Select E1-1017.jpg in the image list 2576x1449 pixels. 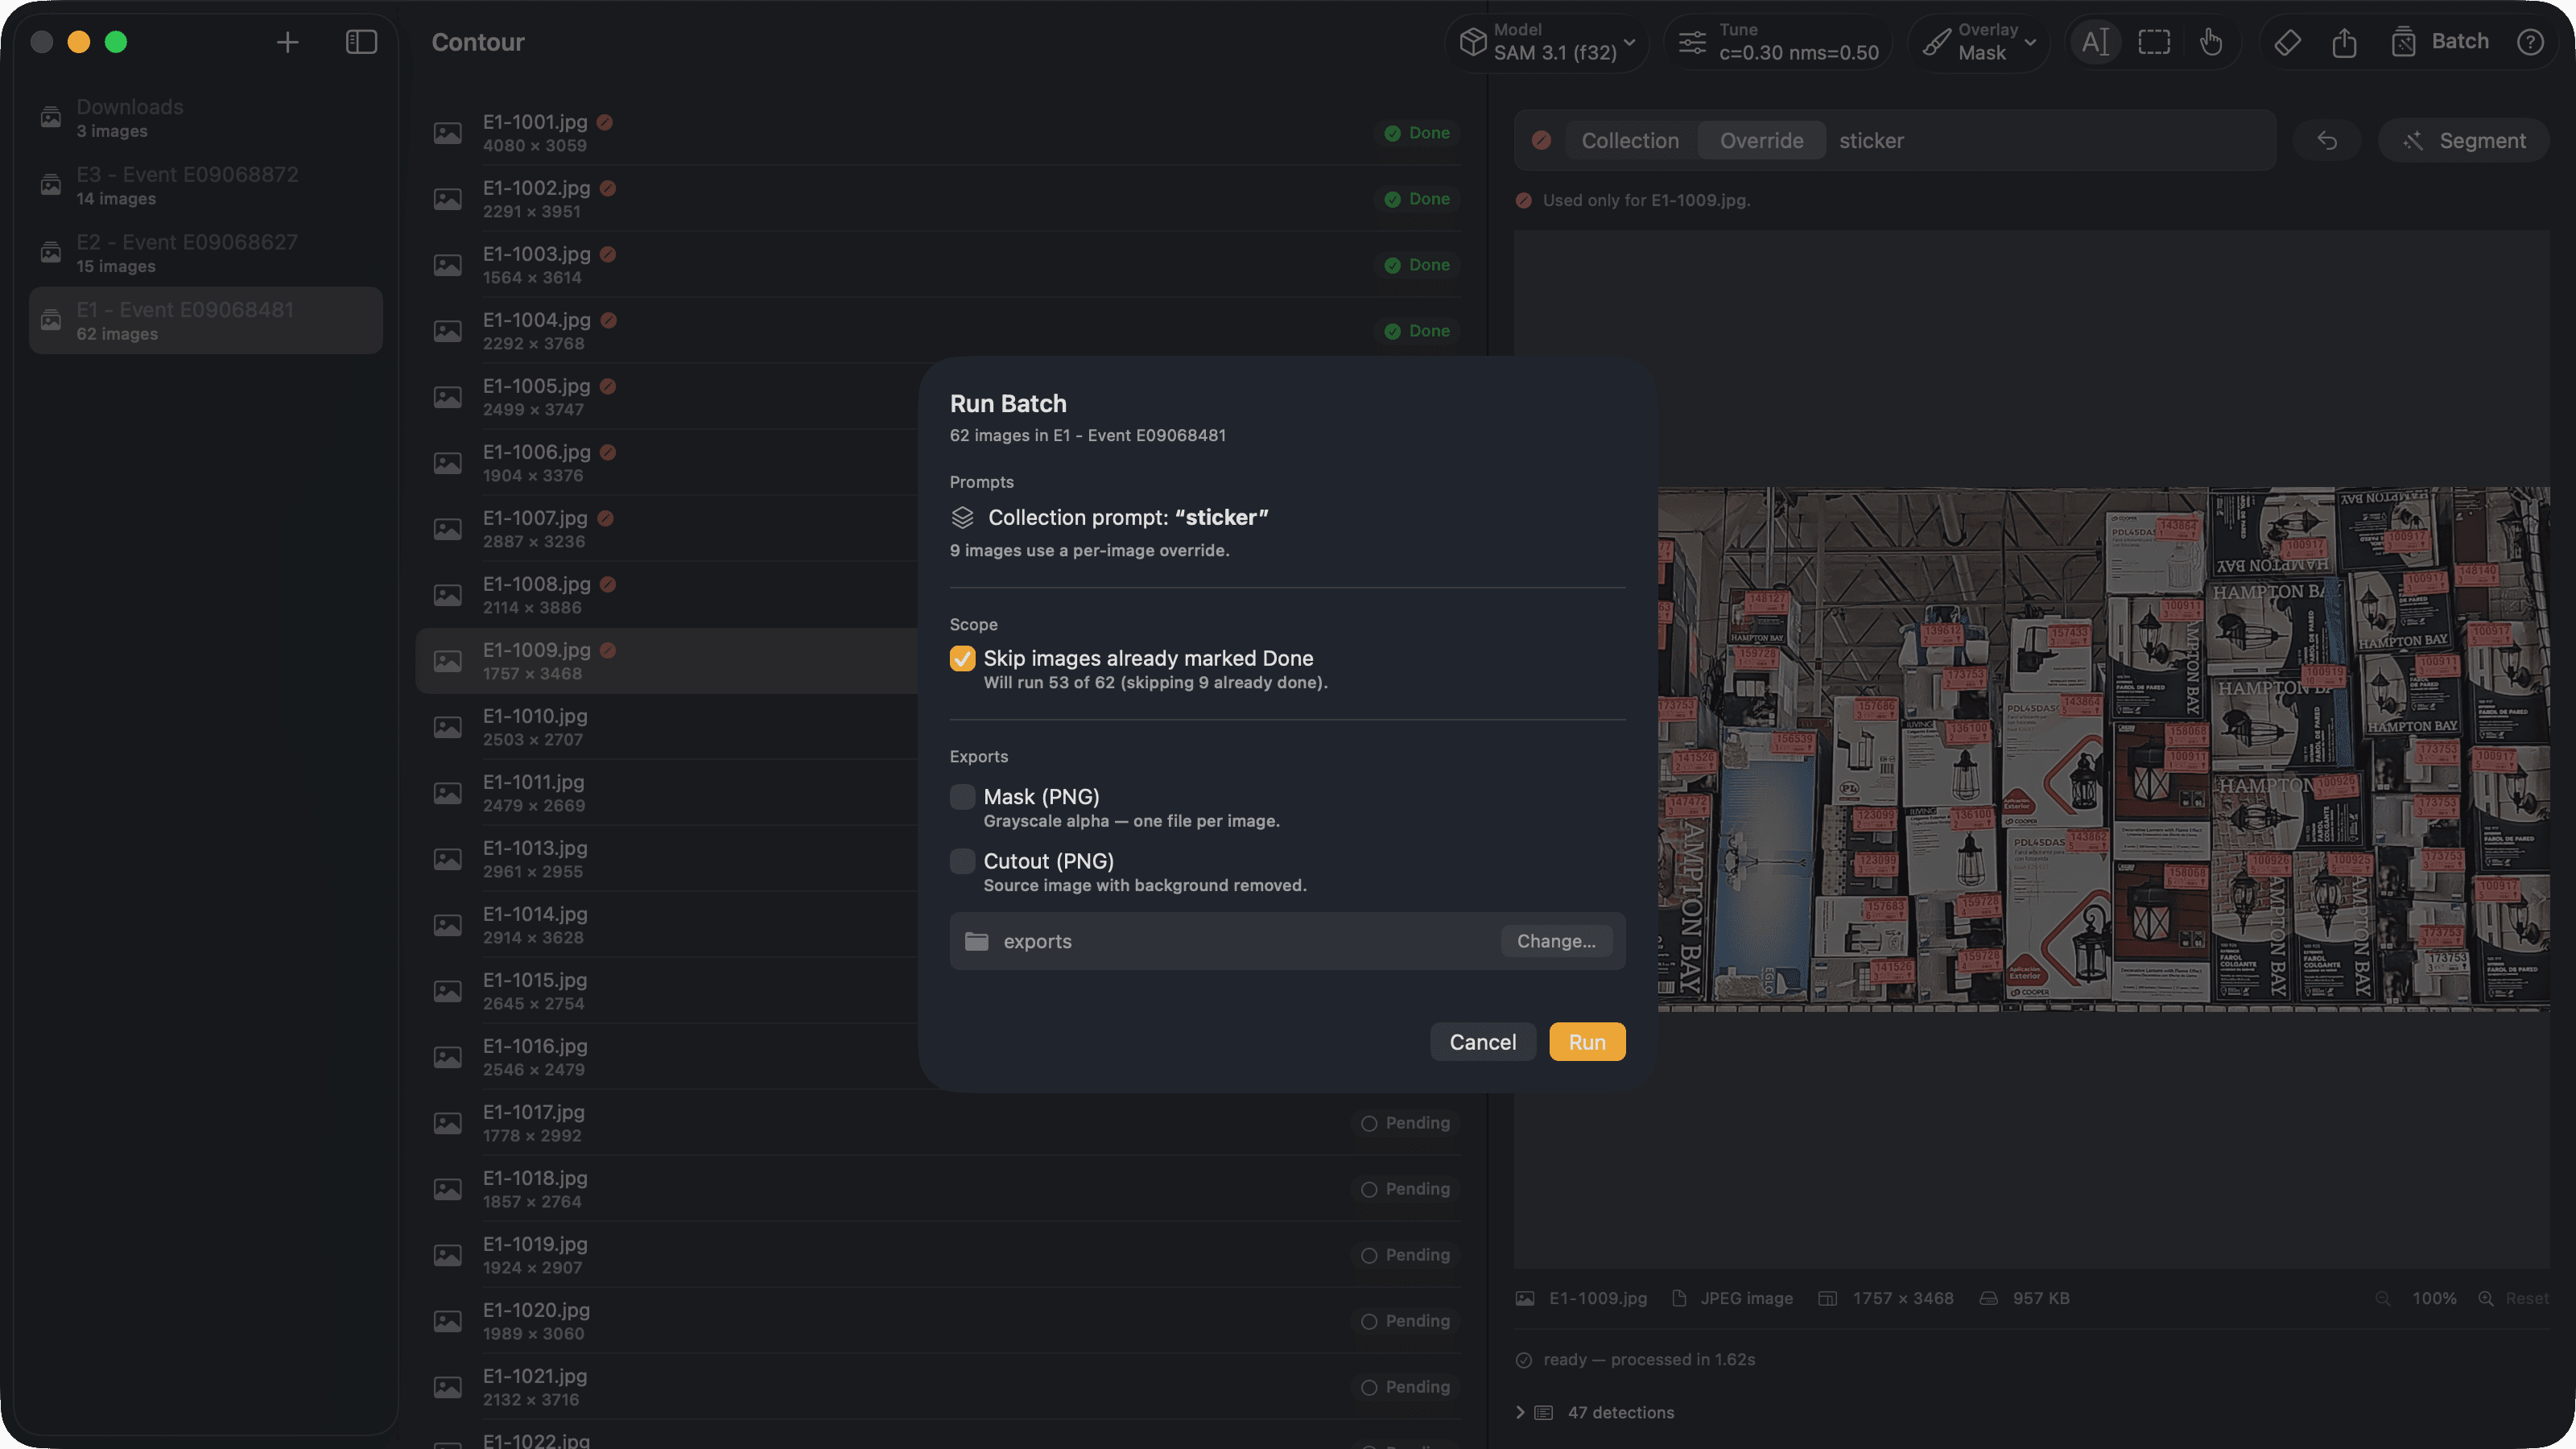(938, 1123)
